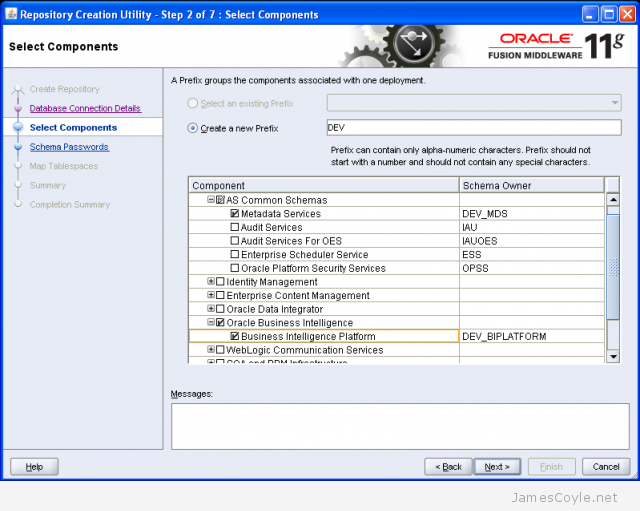Click the Schema Owner column header
Image resolution: width=640 pixels, height=511 pixels.
click(532, 185)
